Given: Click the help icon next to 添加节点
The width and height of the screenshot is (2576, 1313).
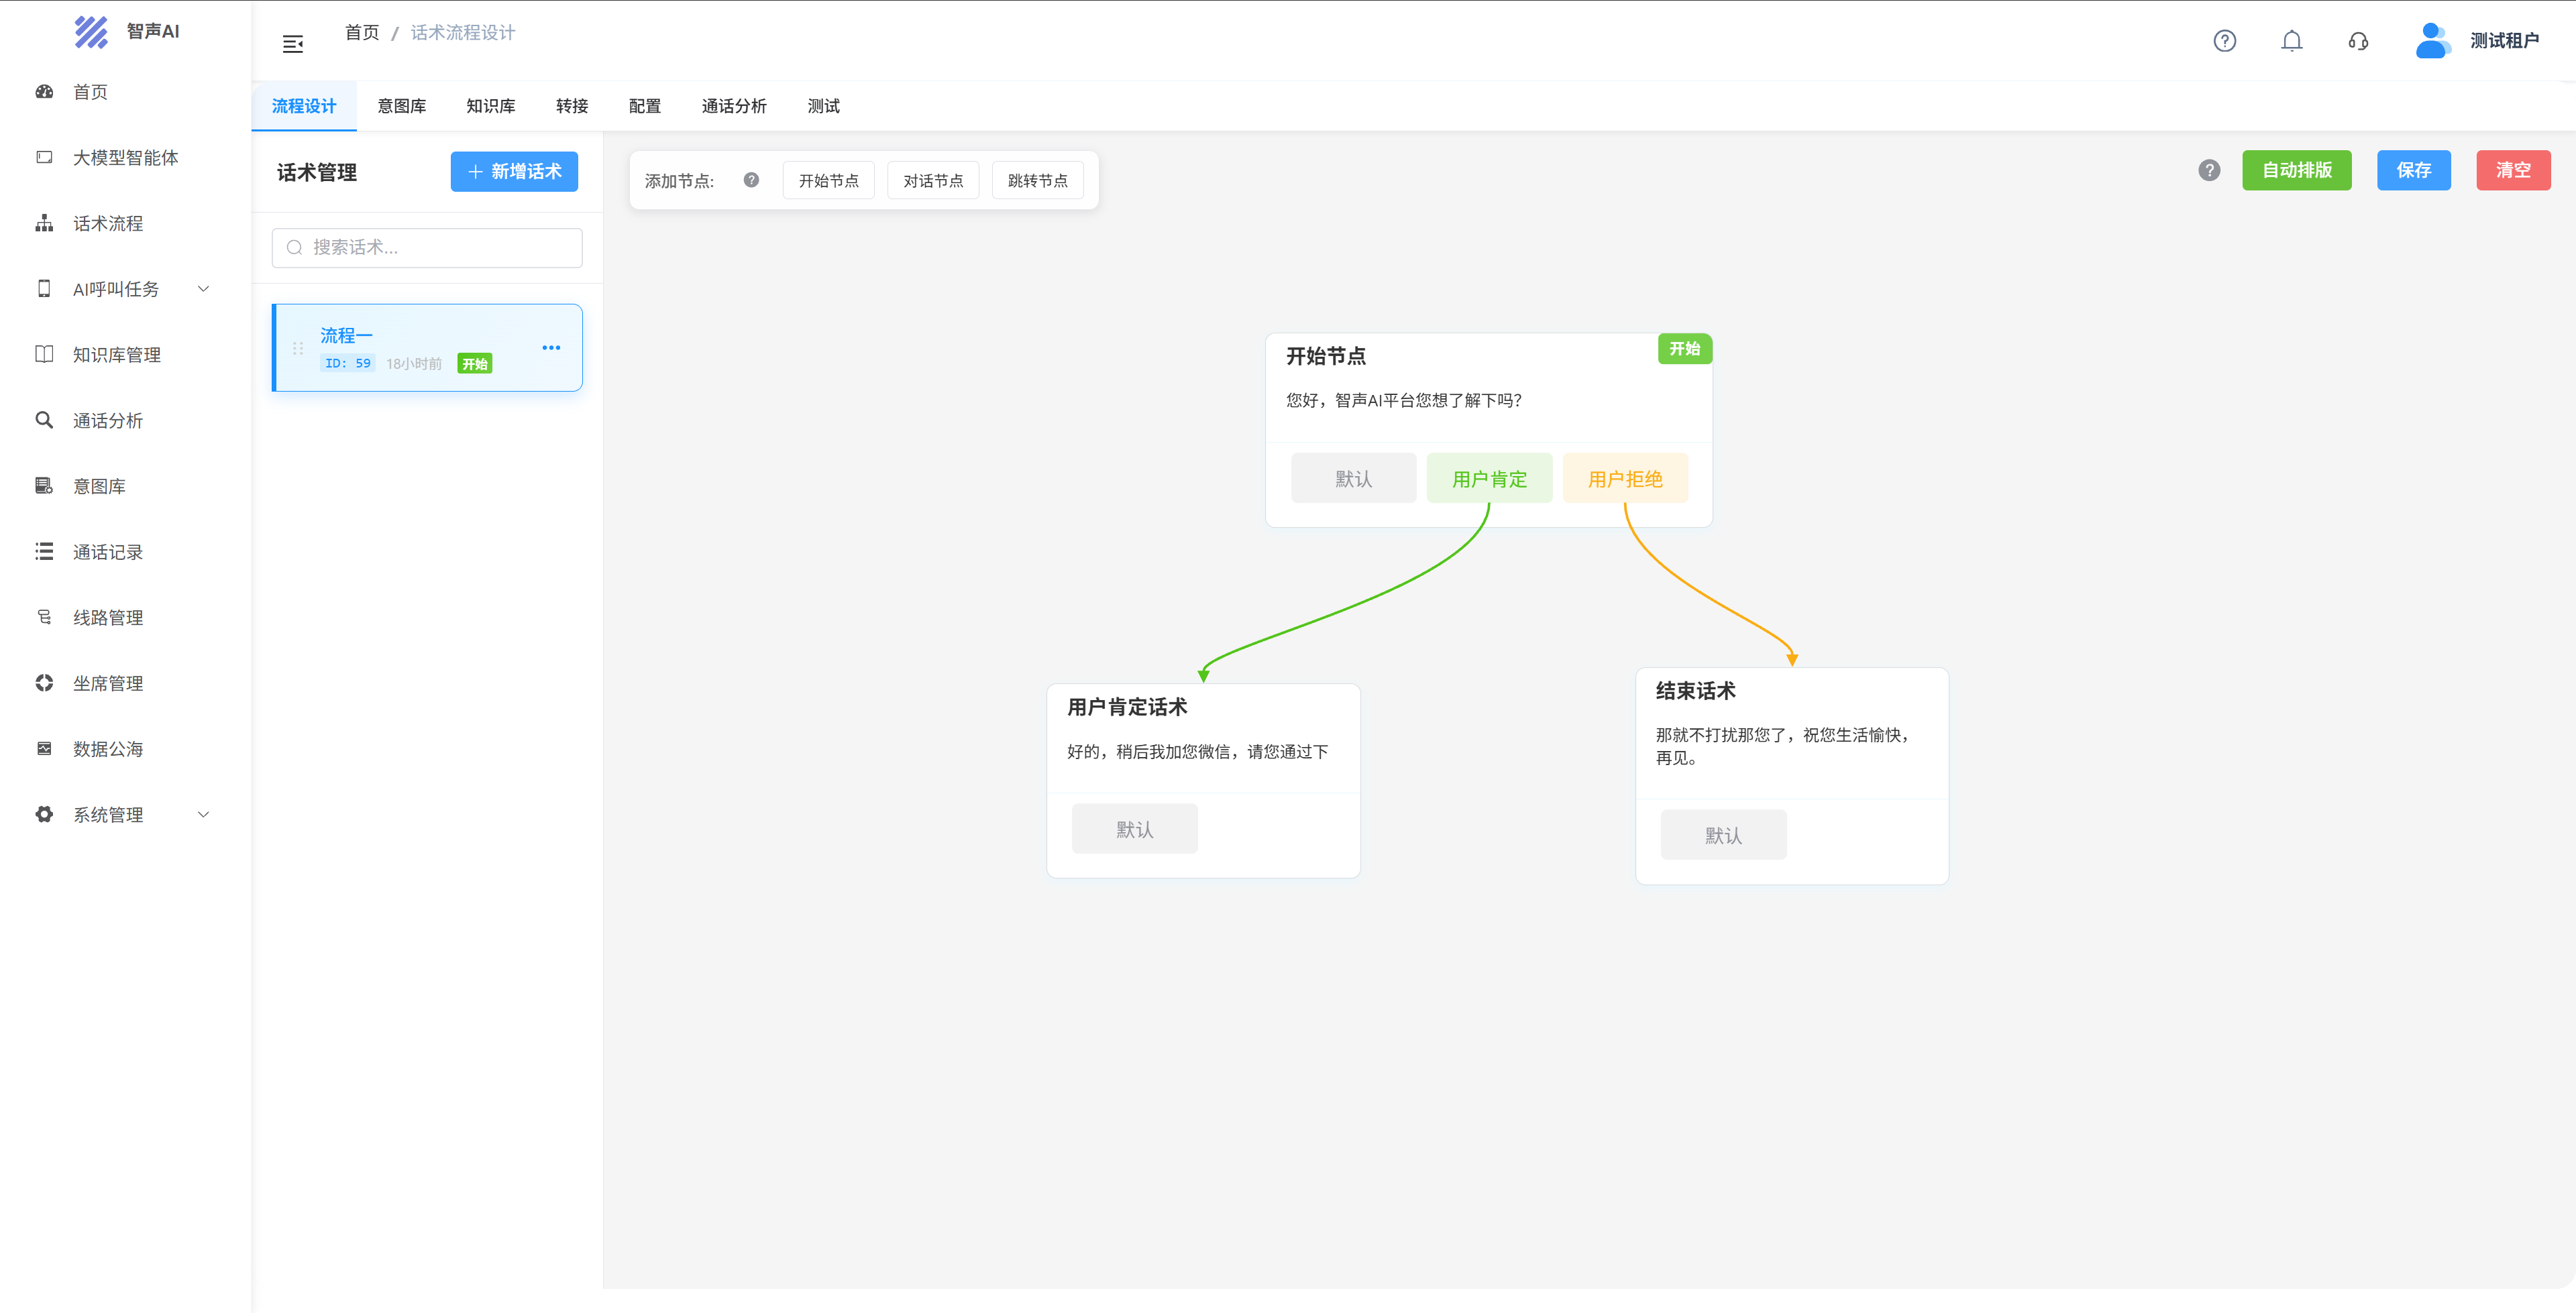Looking at the screenshot, I should (751, 180).
